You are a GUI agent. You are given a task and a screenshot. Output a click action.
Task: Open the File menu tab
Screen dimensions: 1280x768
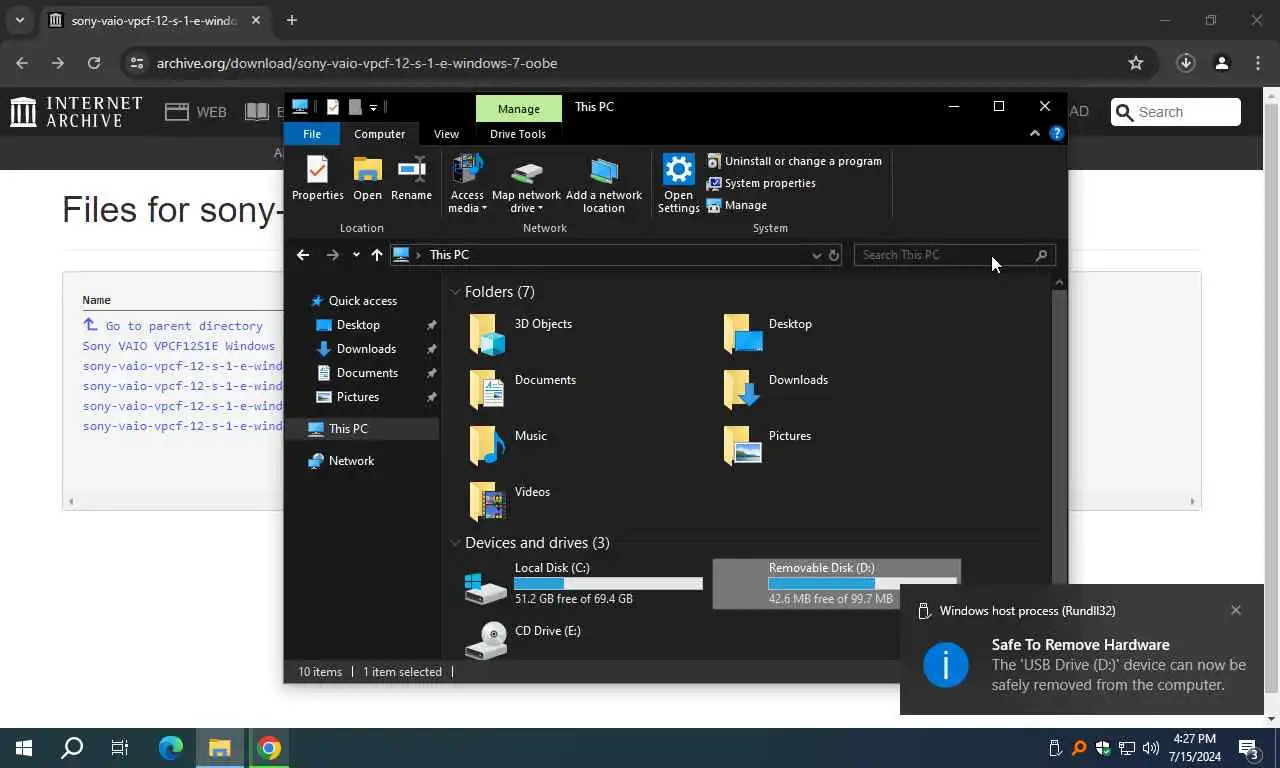coord(312,134)
